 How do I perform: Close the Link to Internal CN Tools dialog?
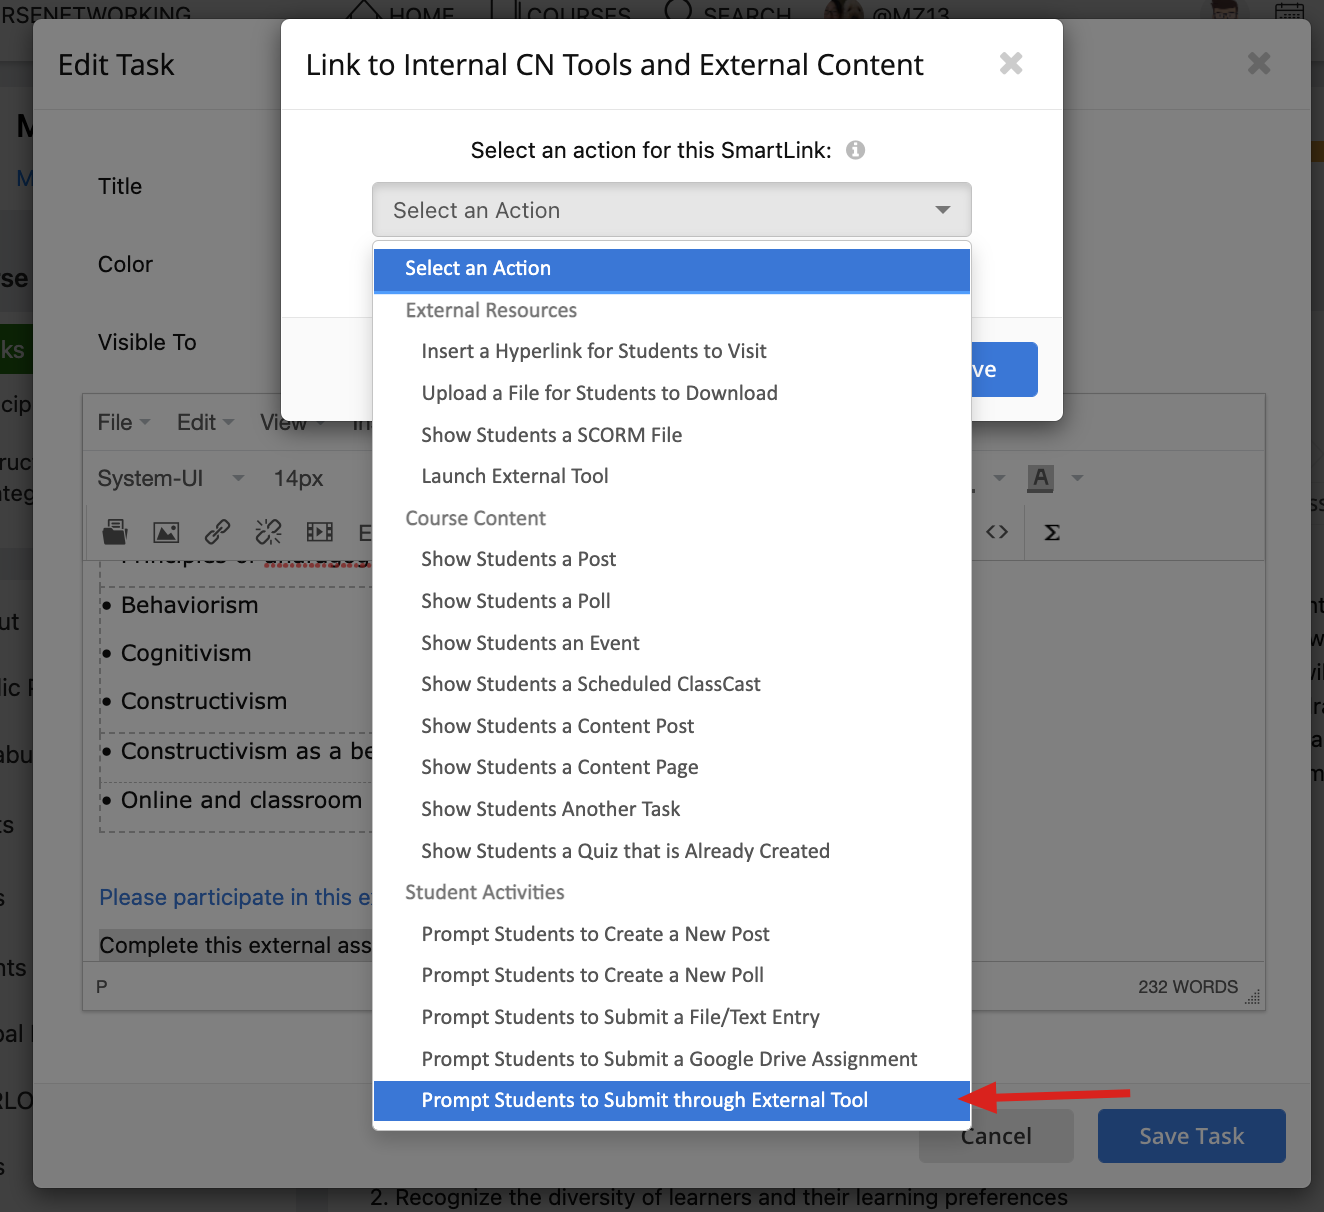point(1011,64)
